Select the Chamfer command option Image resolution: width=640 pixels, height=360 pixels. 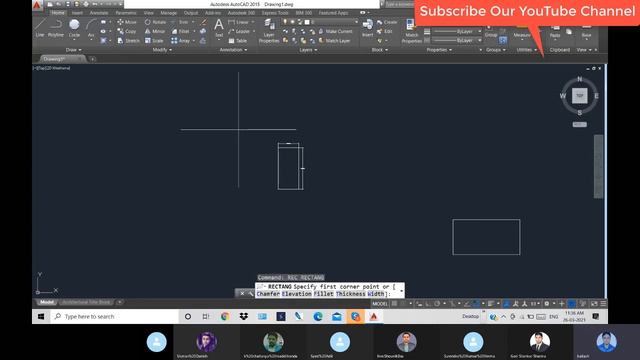coord(268,294)
